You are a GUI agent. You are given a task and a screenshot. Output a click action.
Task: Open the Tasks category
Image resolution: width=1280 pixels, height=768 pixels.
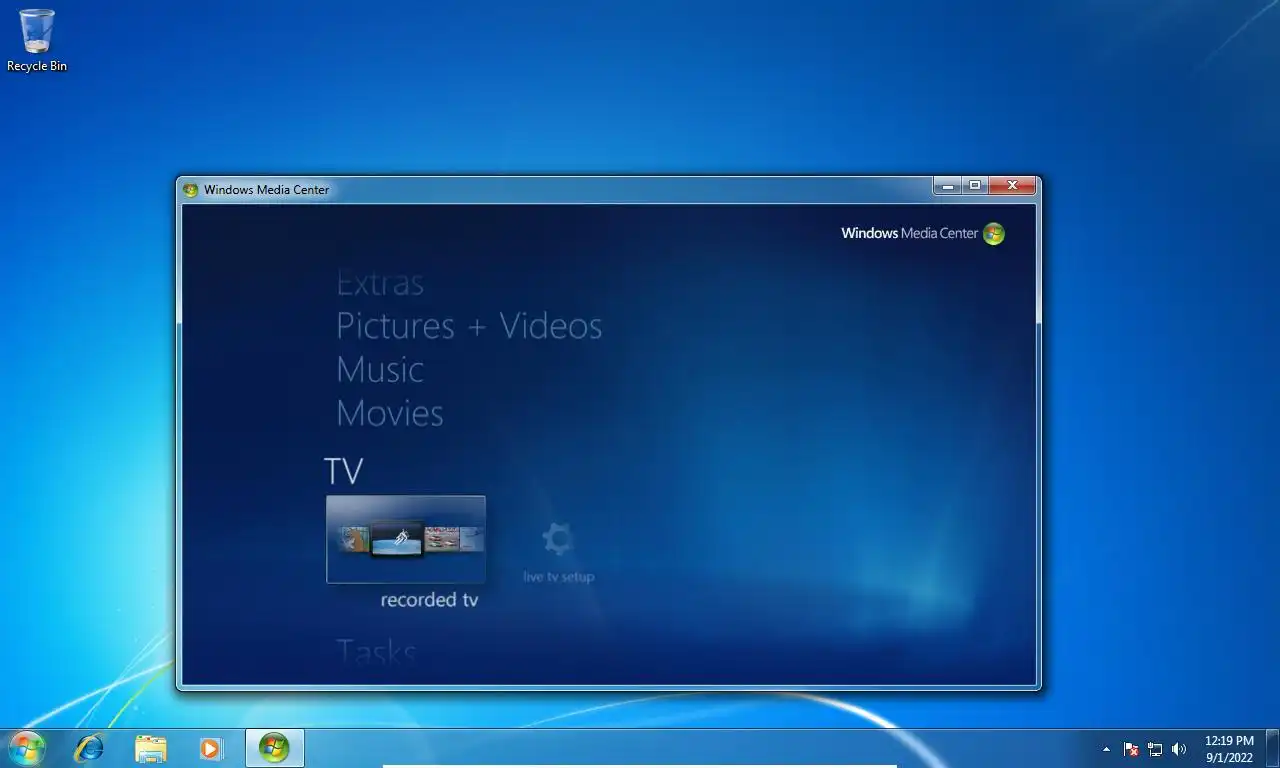[376, 653]
